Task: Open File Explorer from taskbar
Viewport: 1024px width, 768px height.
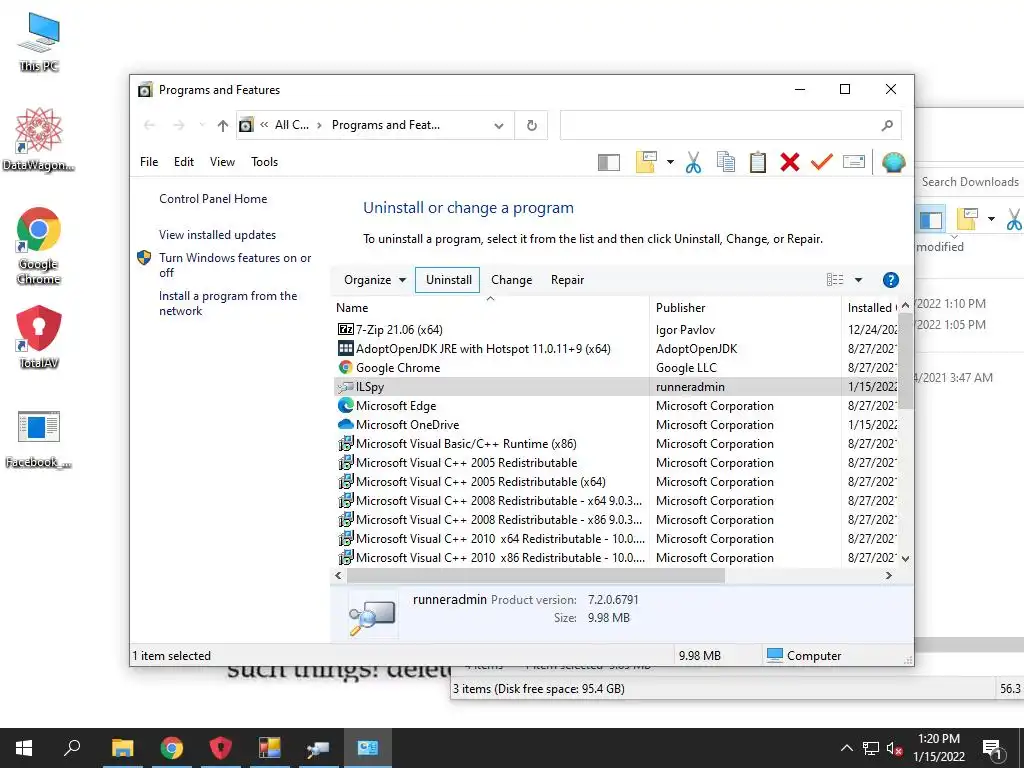Action: click(x=122, y=748)
